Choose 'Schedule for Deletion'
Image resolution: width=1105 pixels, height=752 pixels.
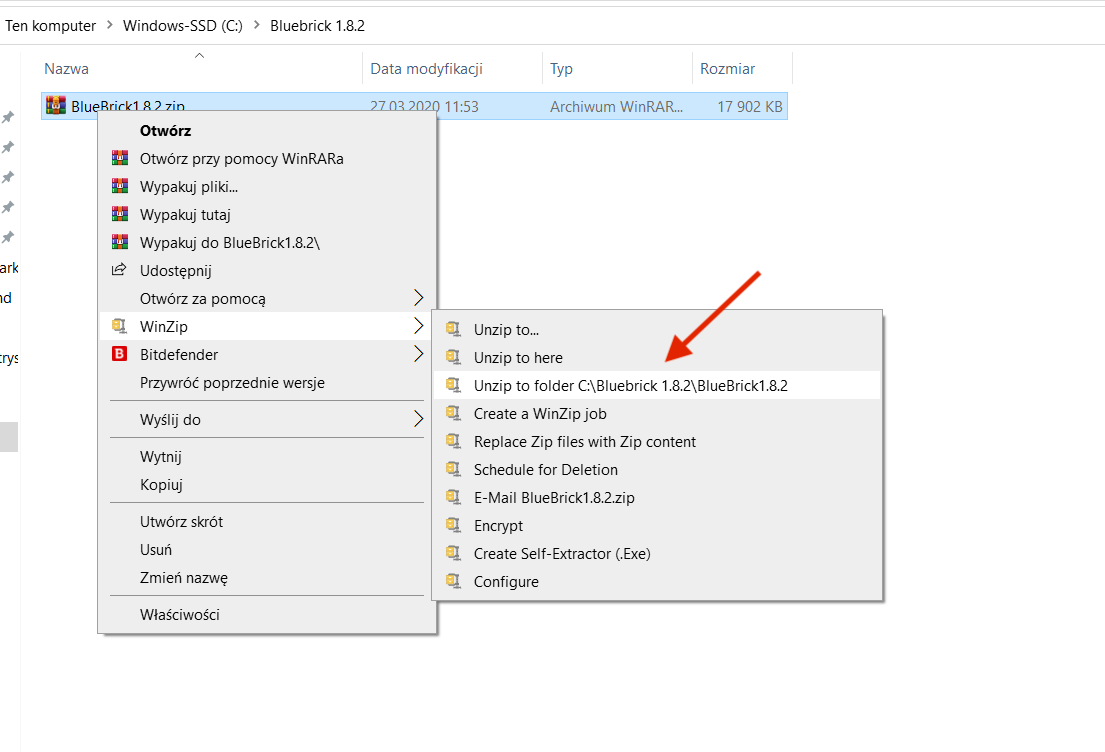[657, 469]
